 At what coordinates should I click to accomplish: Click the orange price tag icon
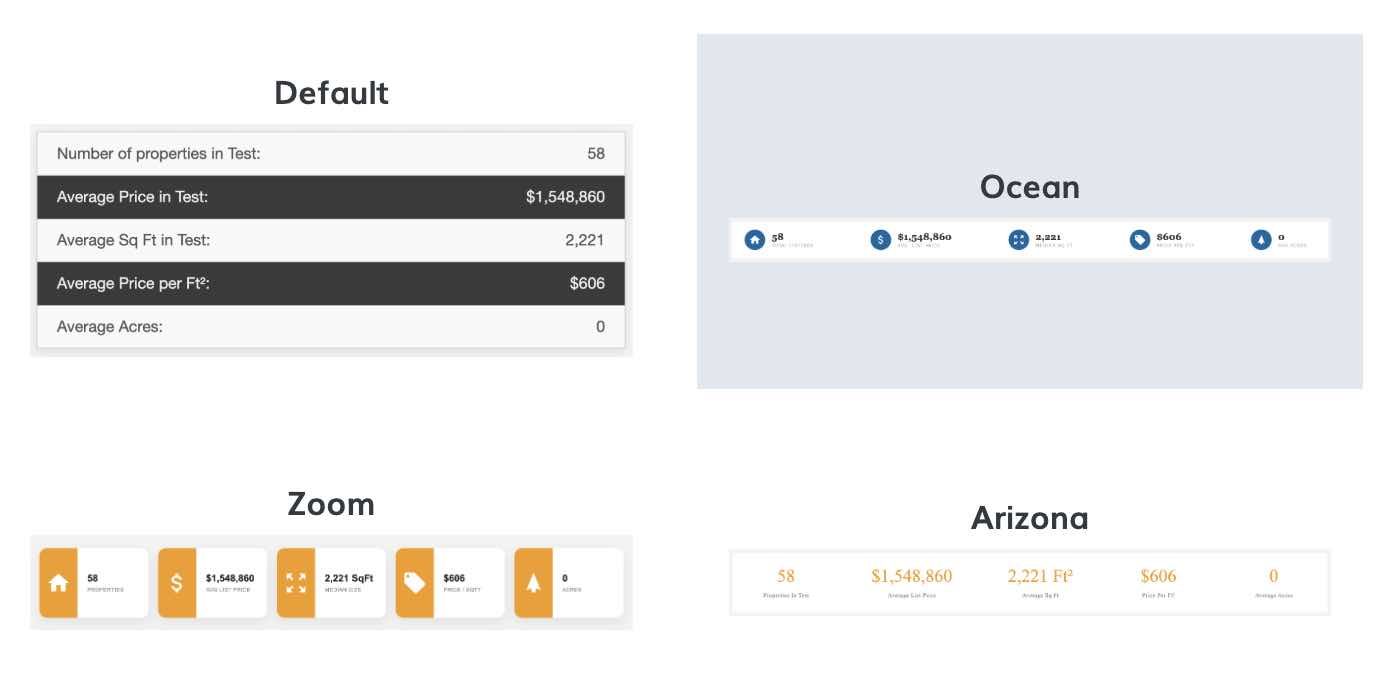[x=415, y=583]
